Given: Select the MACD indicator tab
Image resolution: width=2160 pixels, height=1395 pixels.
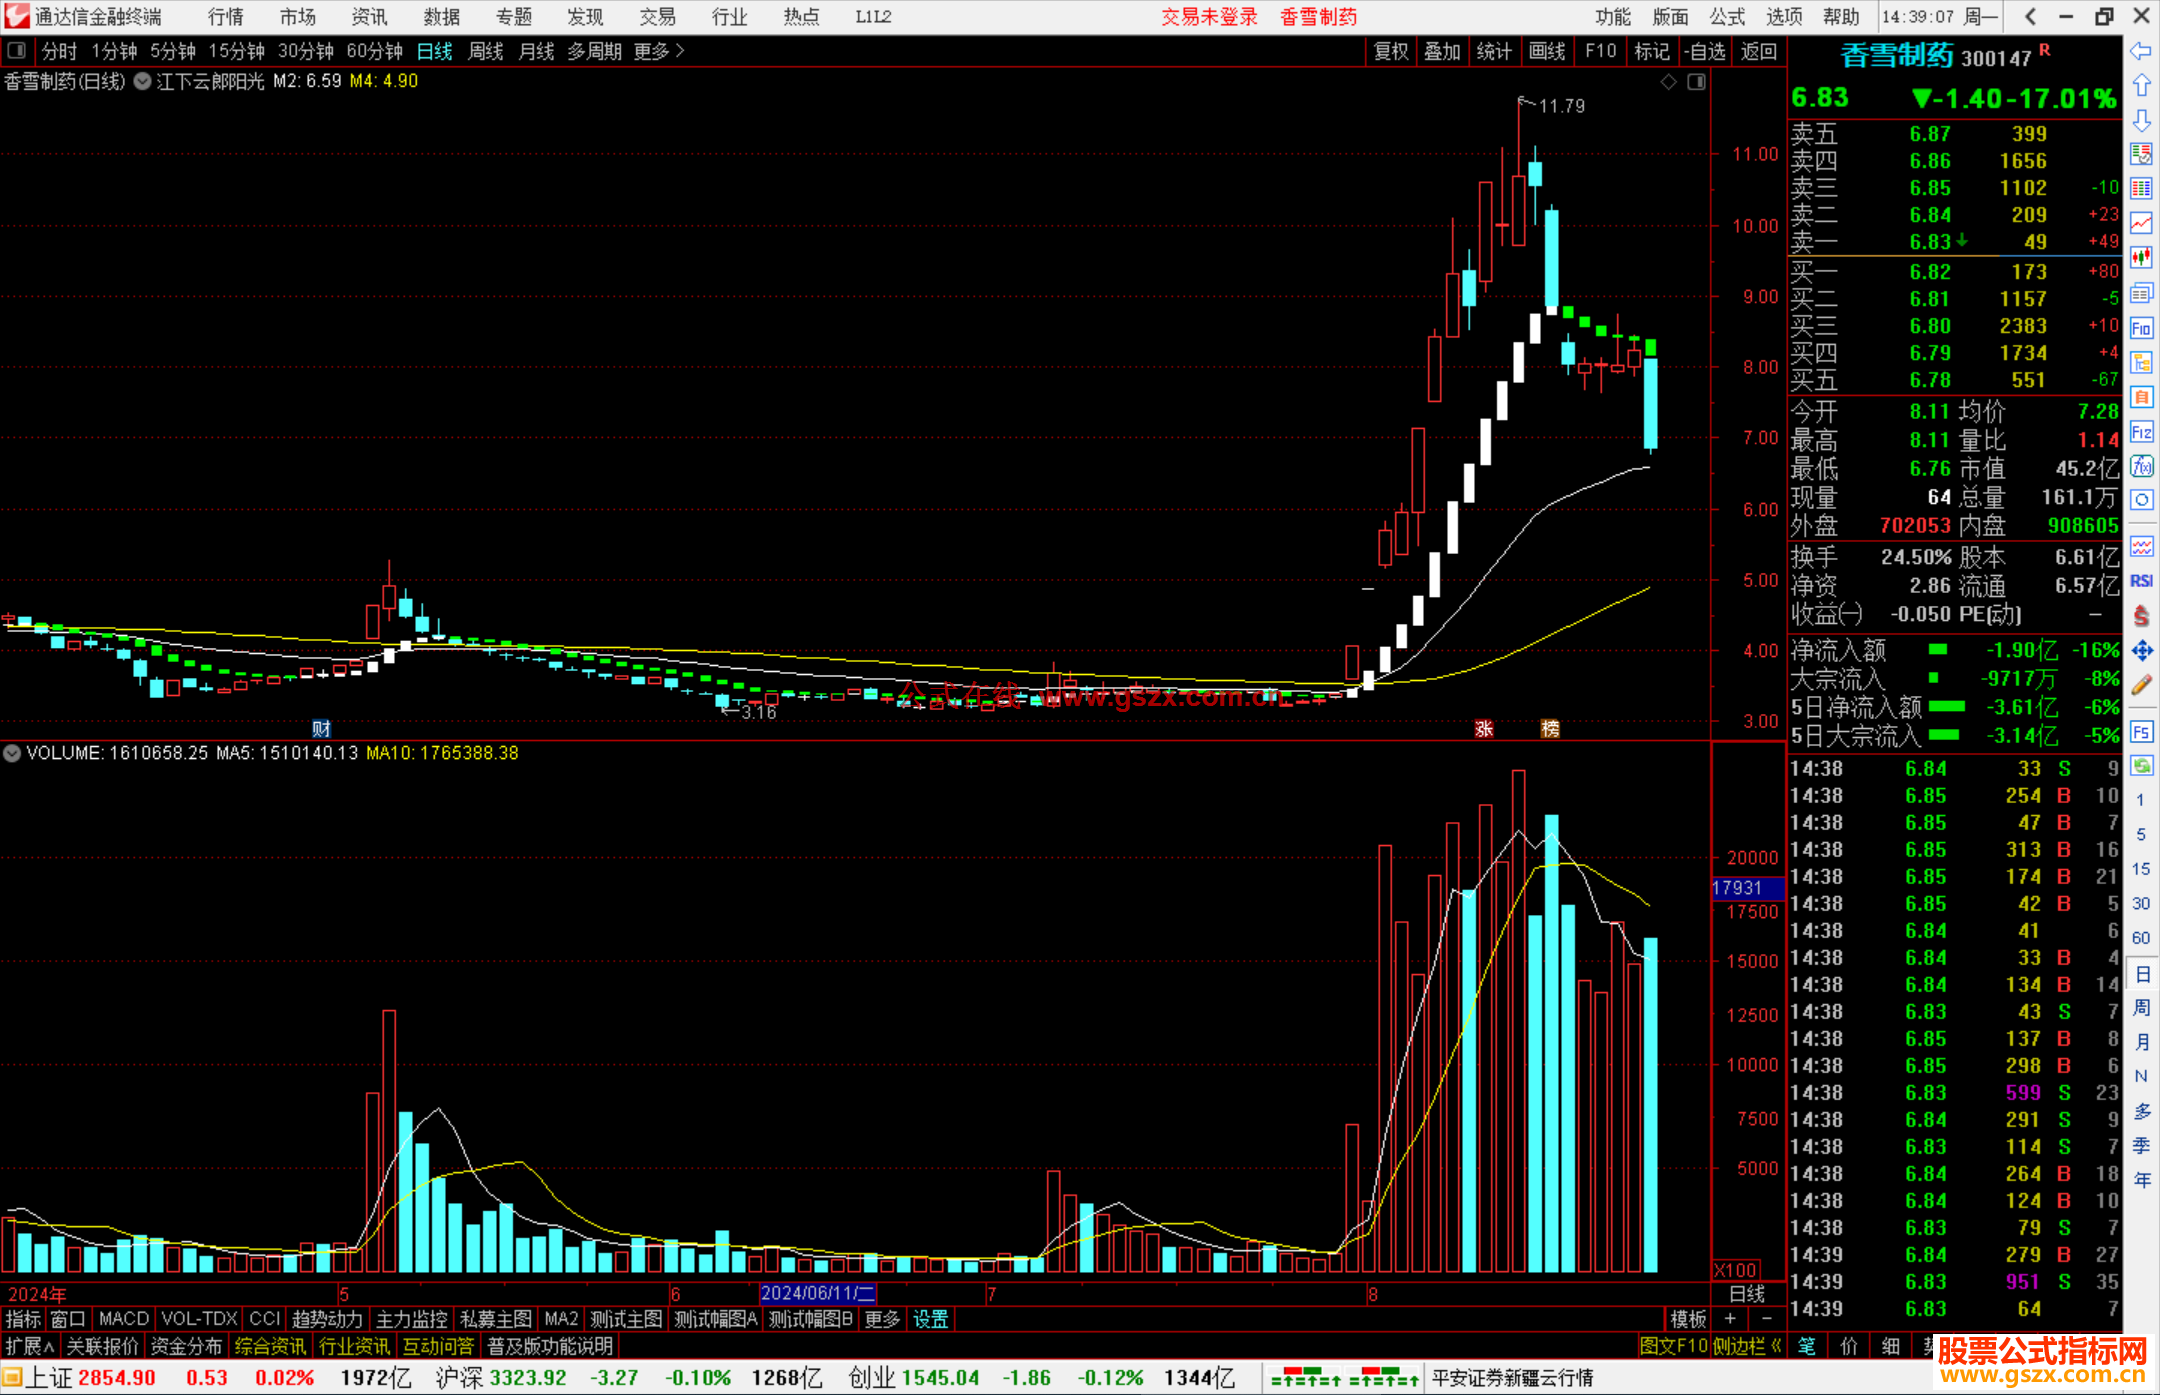Looking at the screenshot, I should point(124,1319).
